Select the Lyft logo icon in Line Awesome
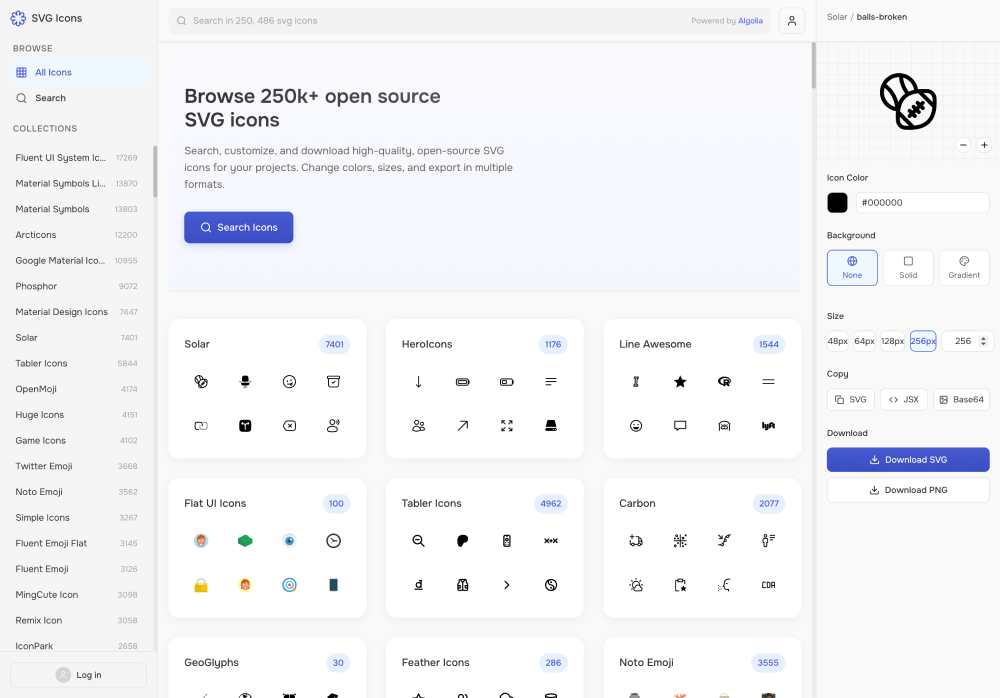This screenshot has height=698, width=1000. point(768,426)
